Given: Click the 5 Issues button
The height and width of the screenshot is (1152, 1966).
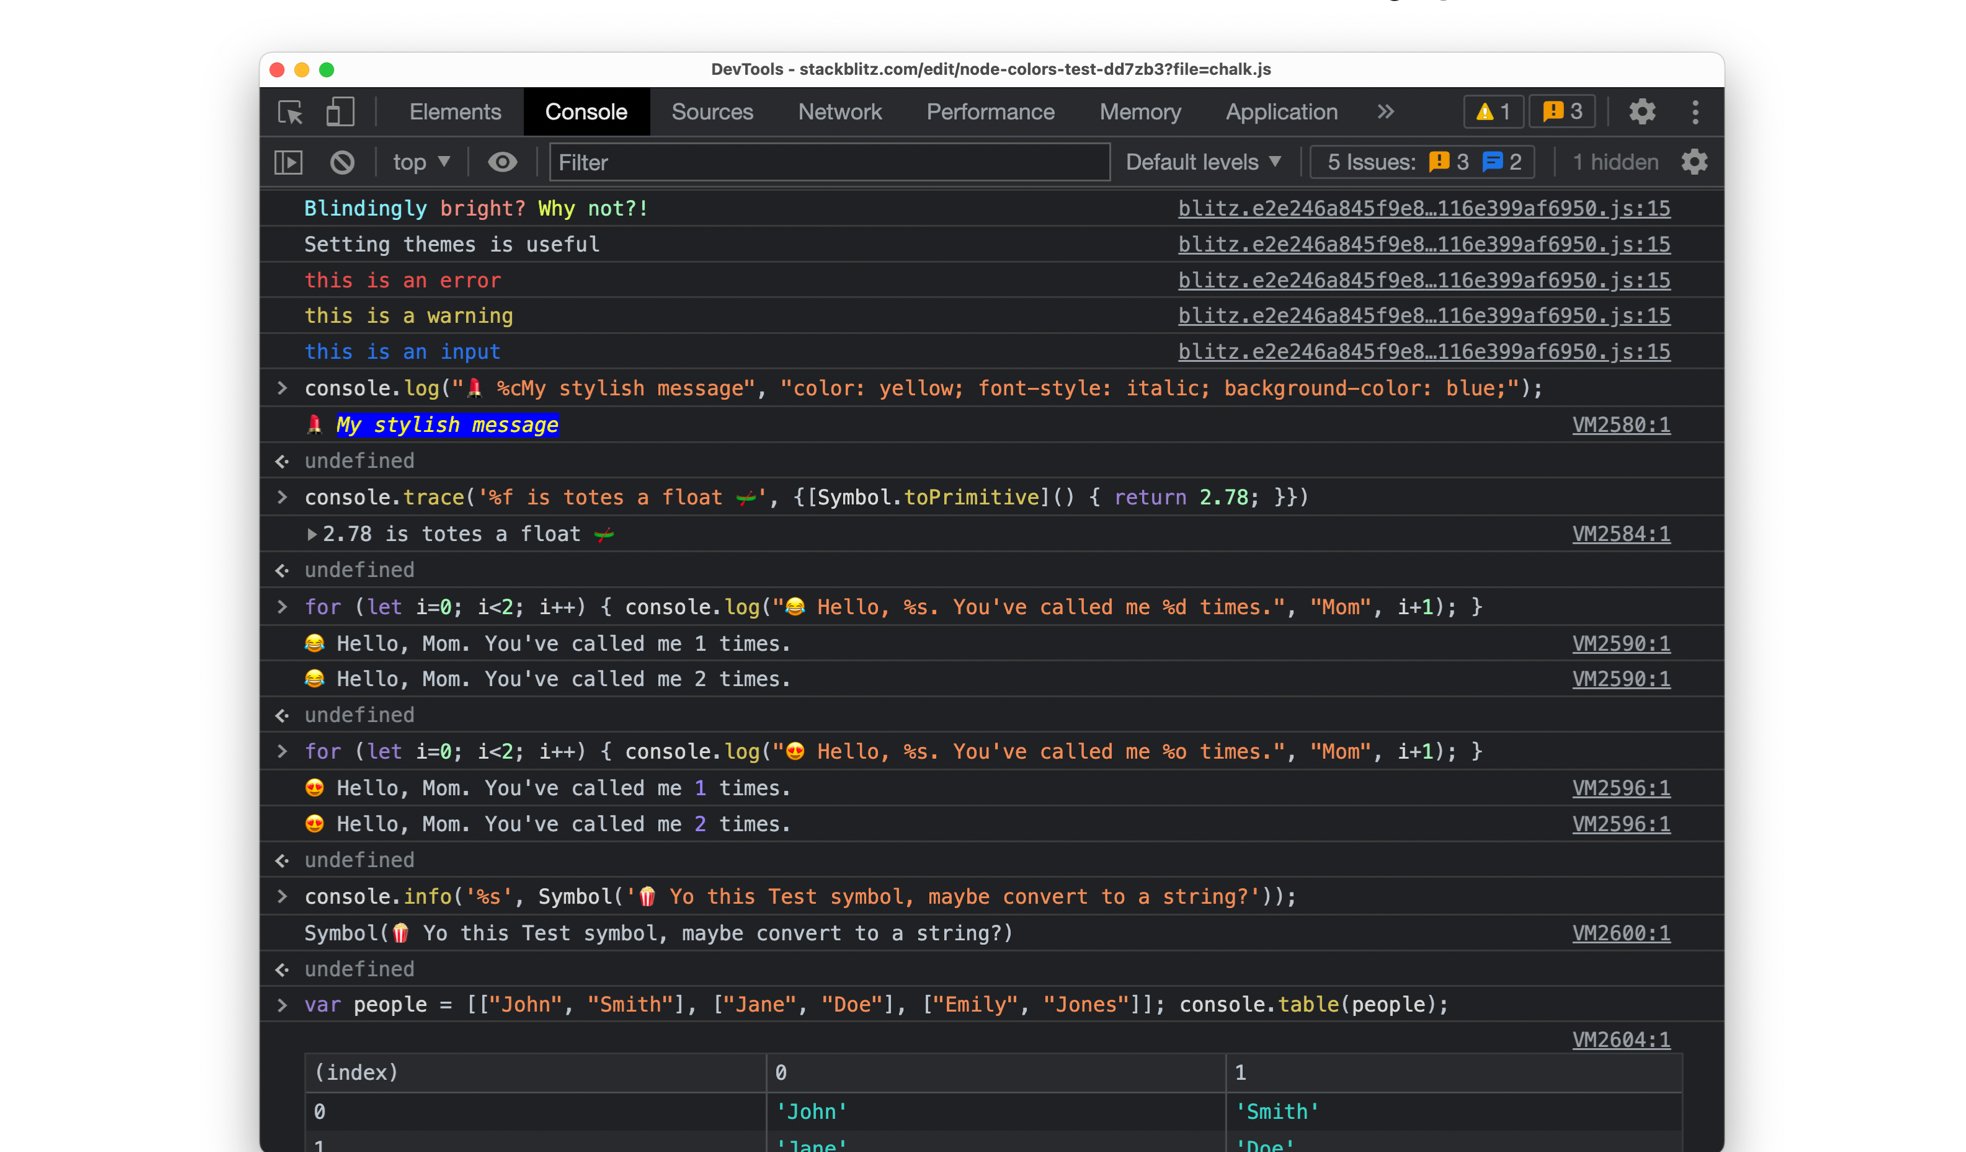Looking at the screenshot, I should point(1423,162).
